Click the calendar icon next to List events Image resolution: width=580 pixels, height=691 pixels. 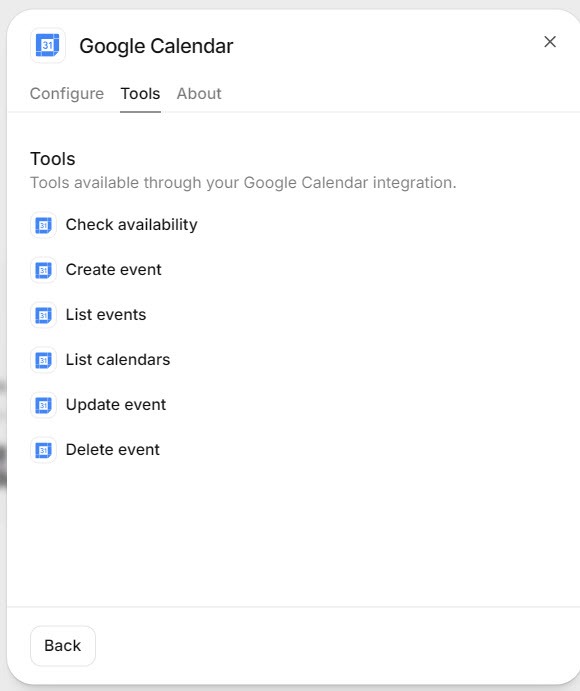[43, 315]
